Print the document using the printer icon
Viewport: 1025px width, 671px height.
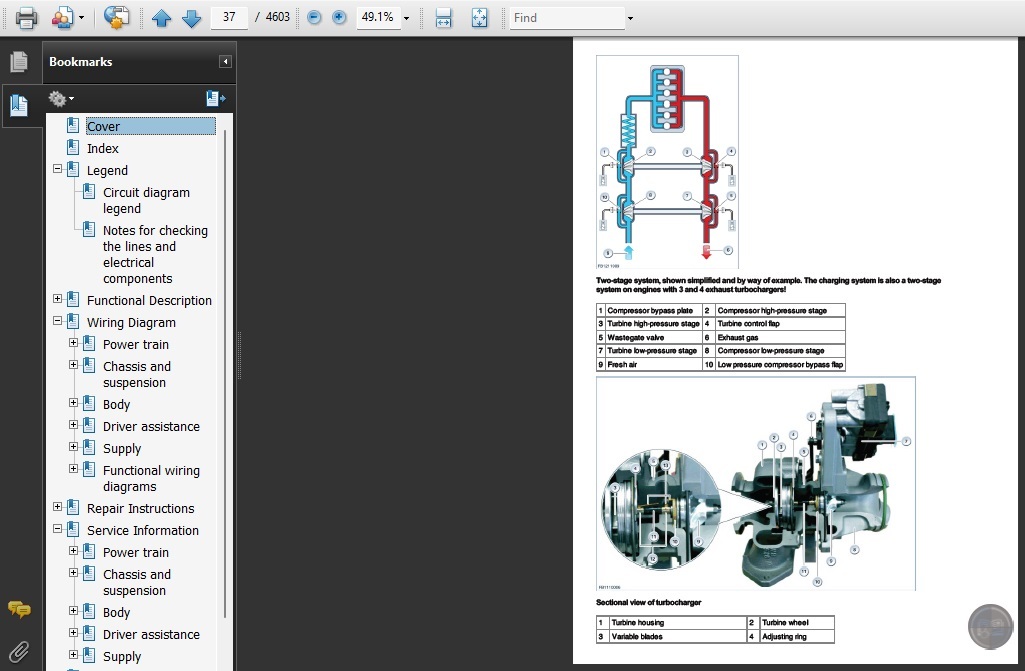(x=26, y=18)
